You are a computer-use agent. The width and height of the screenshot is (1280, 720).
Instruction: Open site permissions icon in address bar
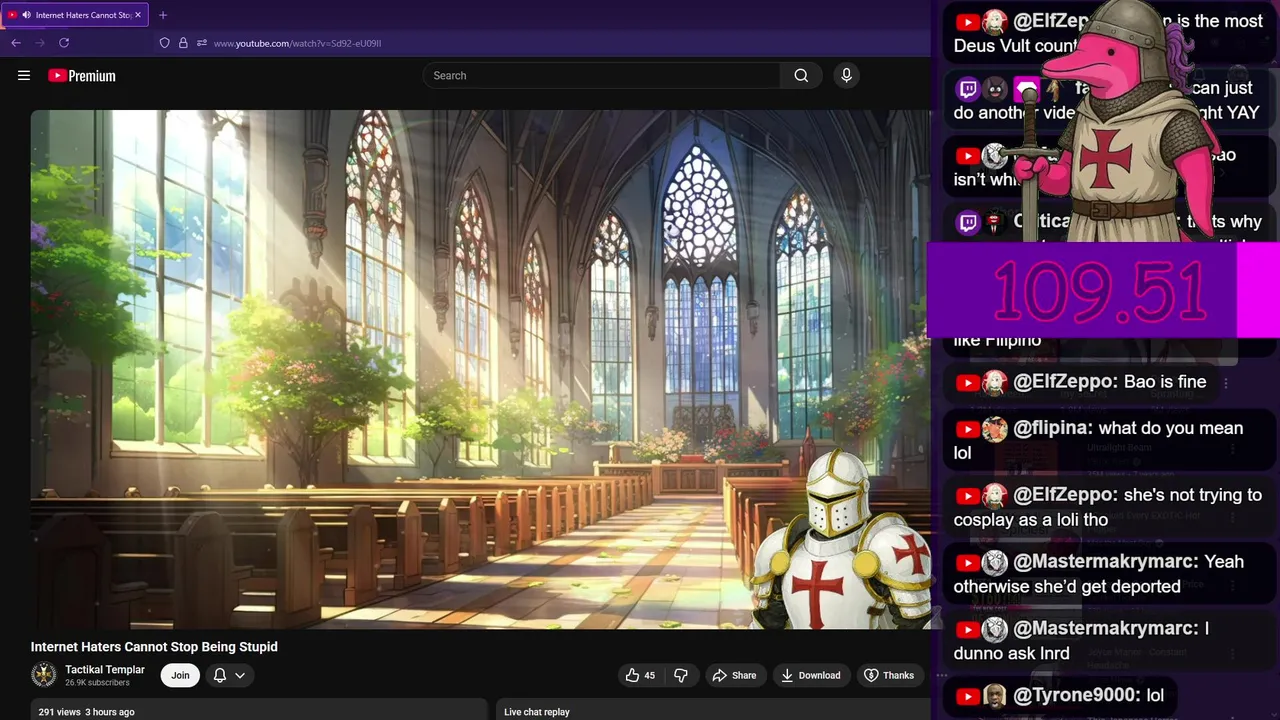(202, 43)
